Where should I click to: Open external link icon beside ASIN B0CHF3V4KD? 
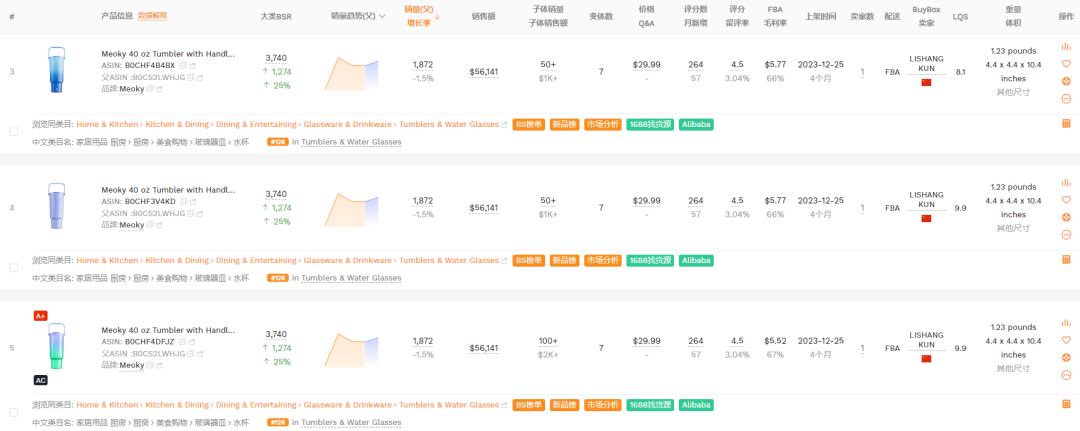[192, 201]
